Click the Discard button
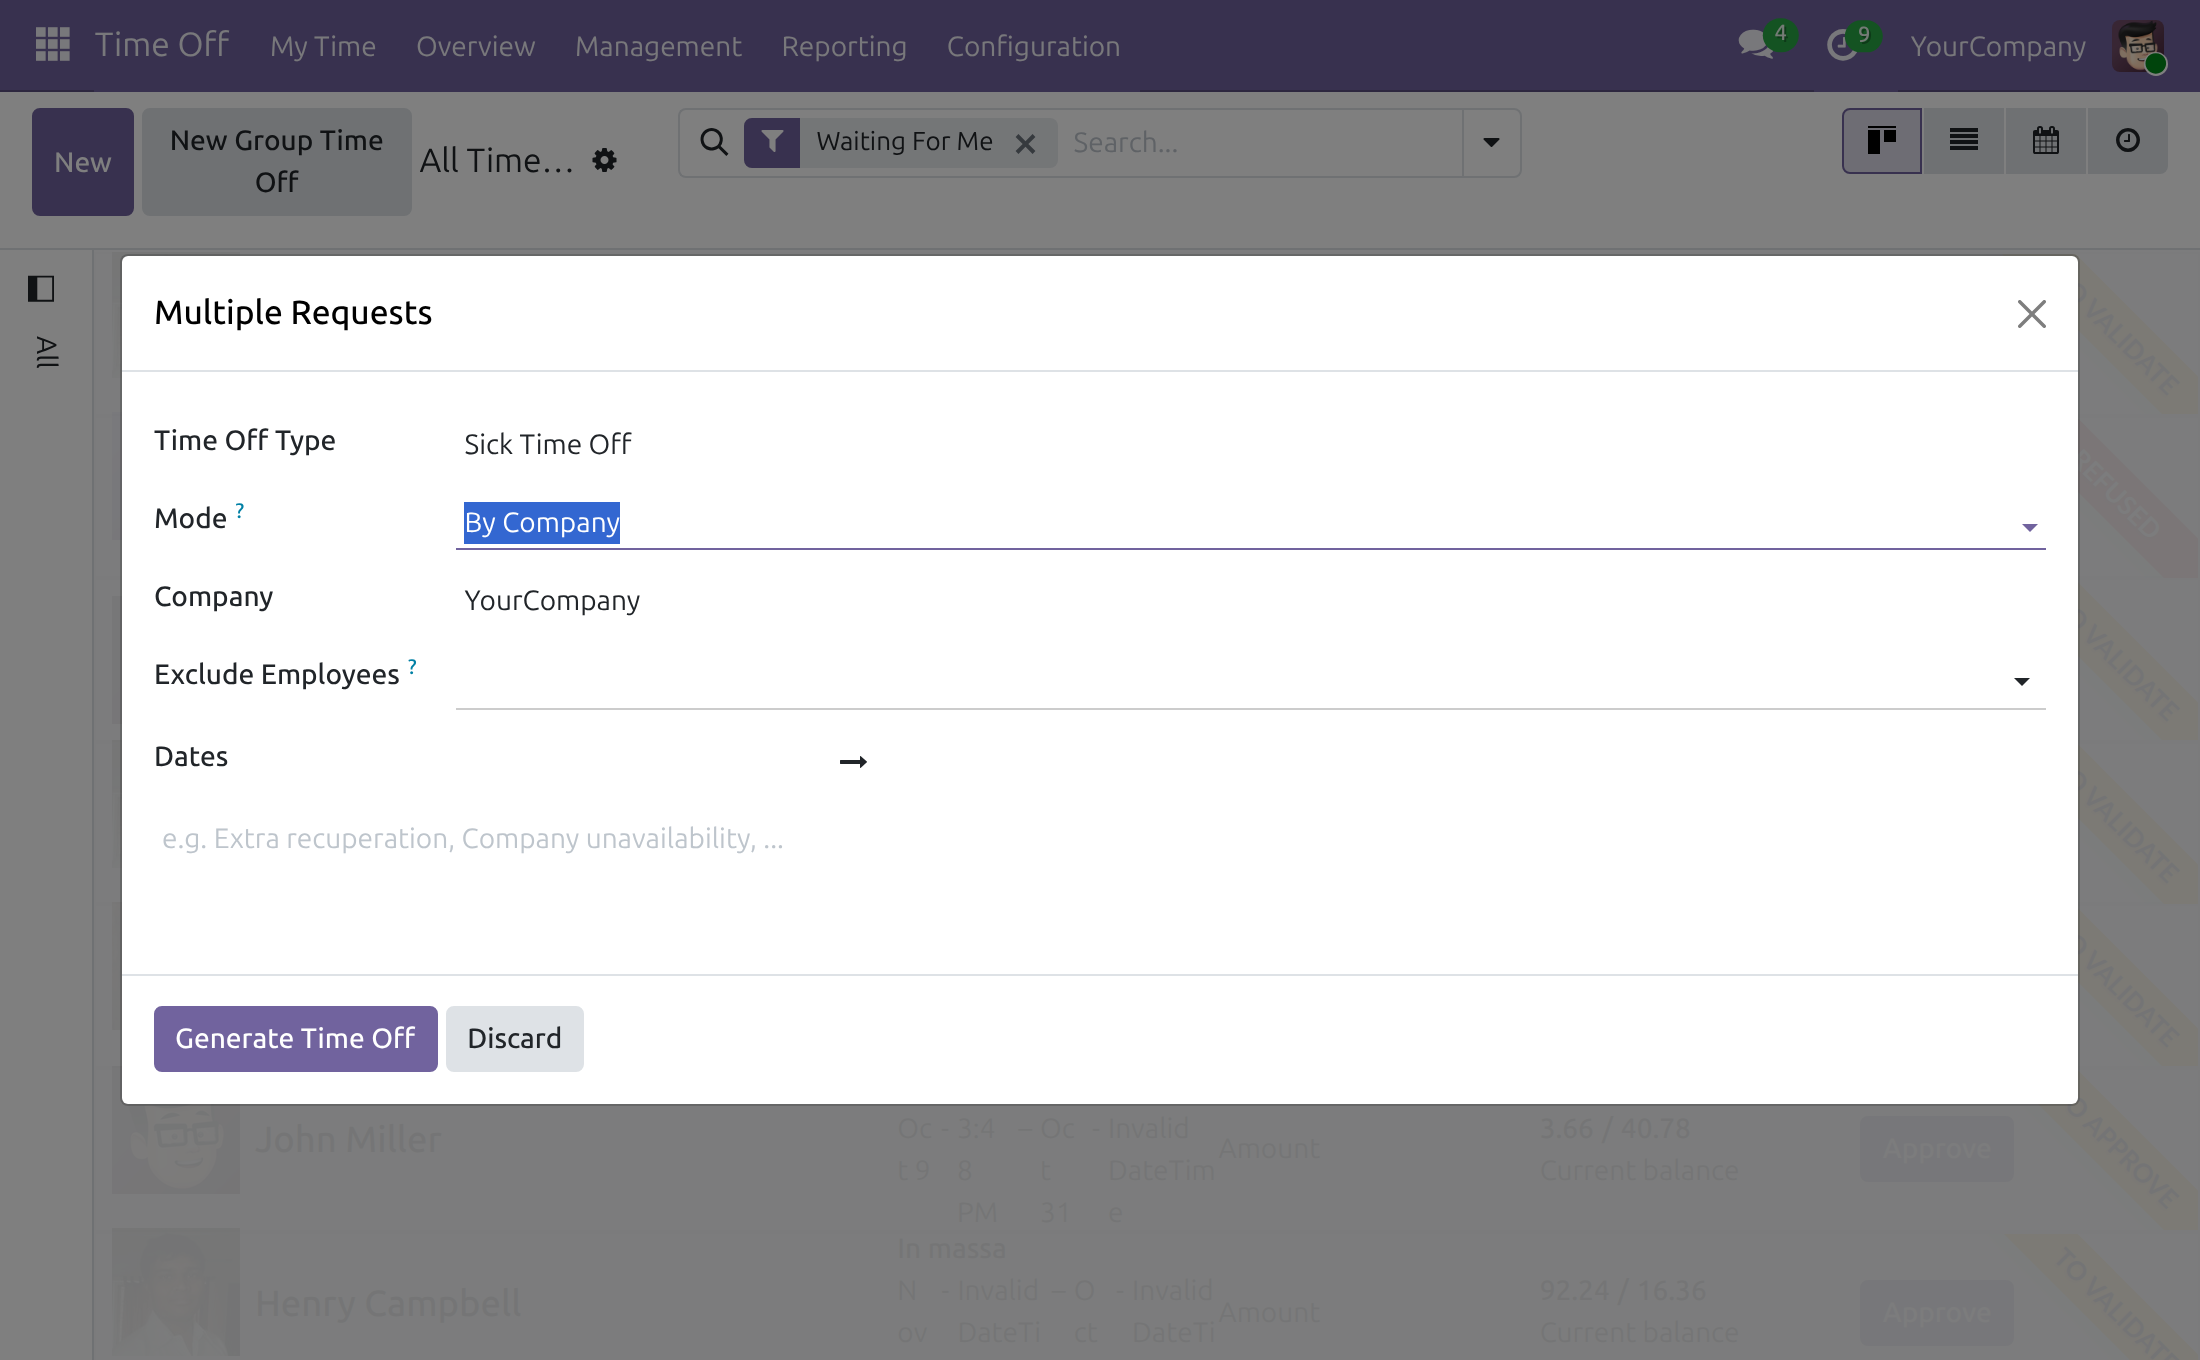This screenshot has width=2200, height=1360. click(x=514, y=1038)
